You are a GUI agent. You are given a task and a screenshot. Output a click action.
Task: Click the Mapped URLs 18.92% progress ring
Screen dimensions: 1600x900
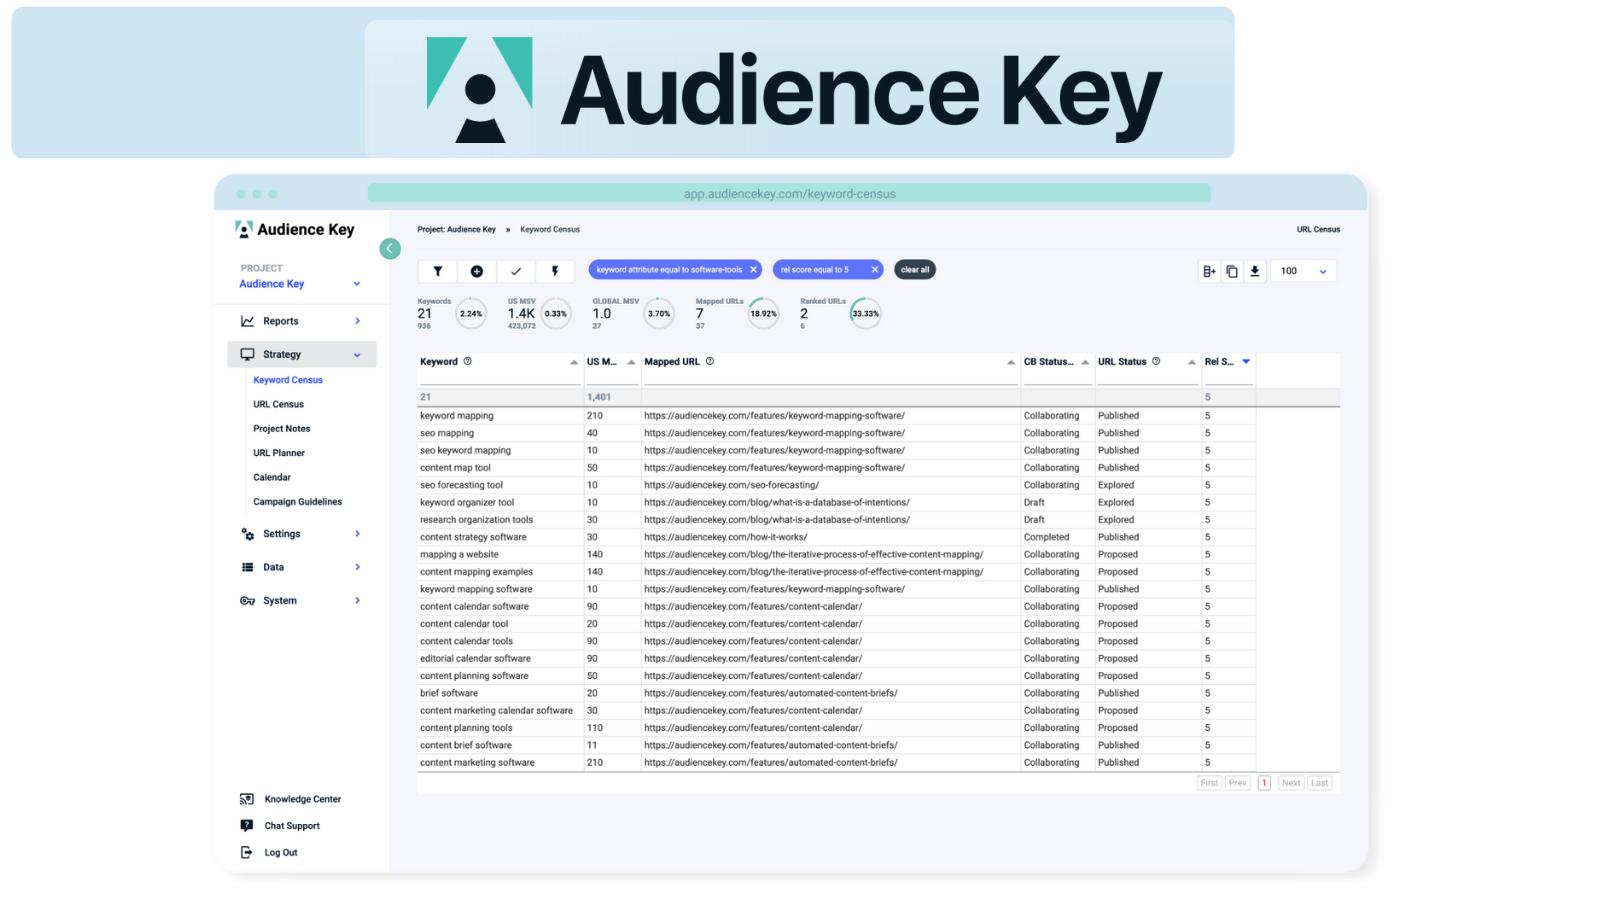pos(763,314)
